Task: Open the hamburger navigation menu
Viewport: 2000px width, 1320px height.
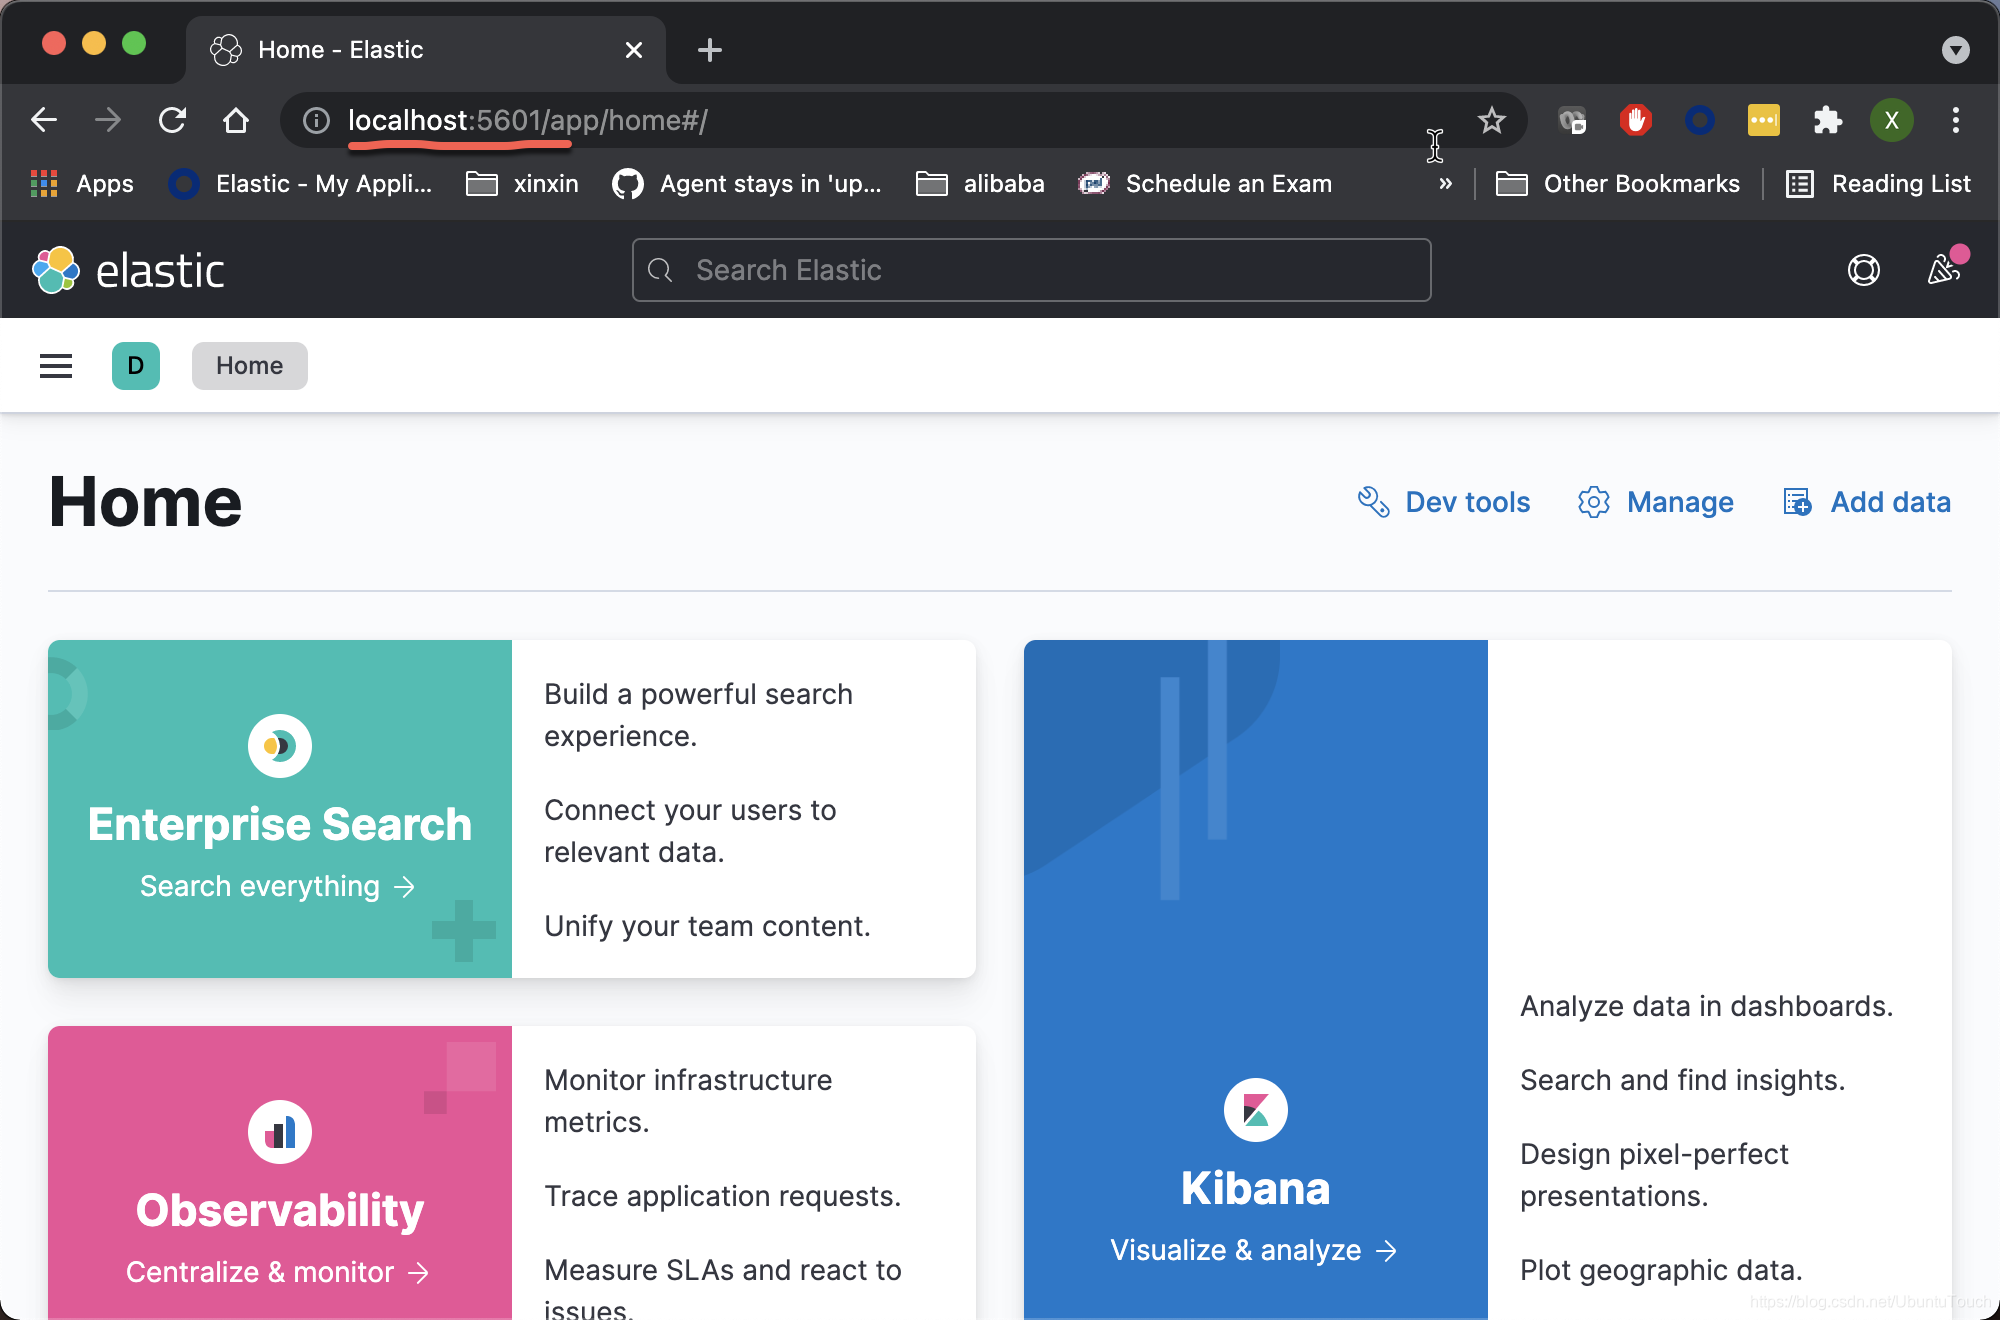Action: click(x=56, y=366)
